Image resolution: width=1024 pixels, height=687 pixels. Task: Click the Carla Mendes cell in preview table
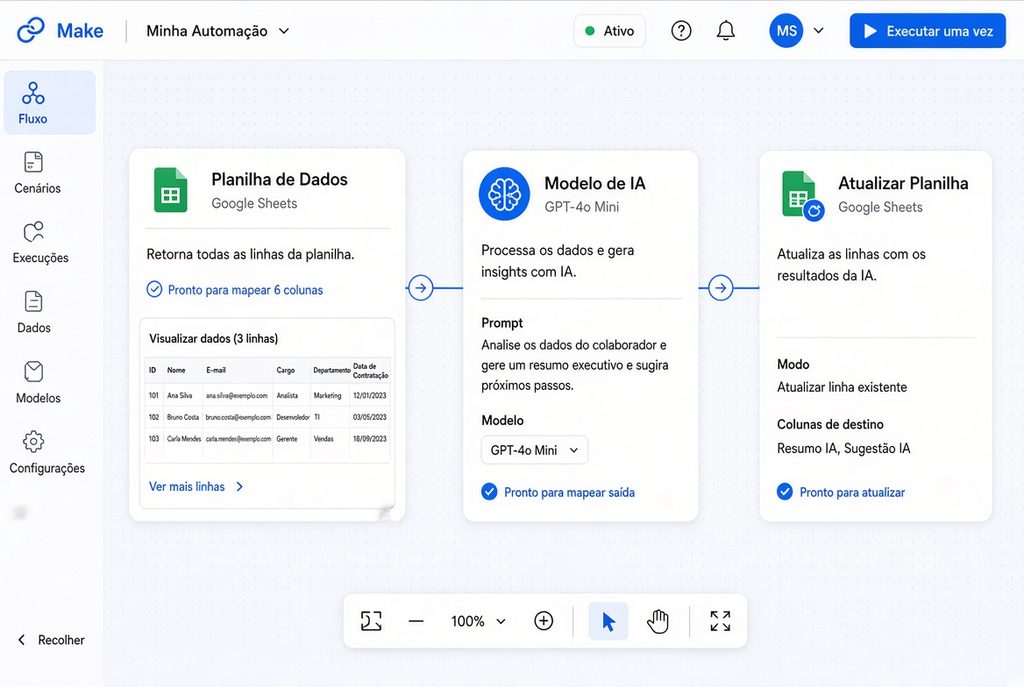(x=184, y=439)
